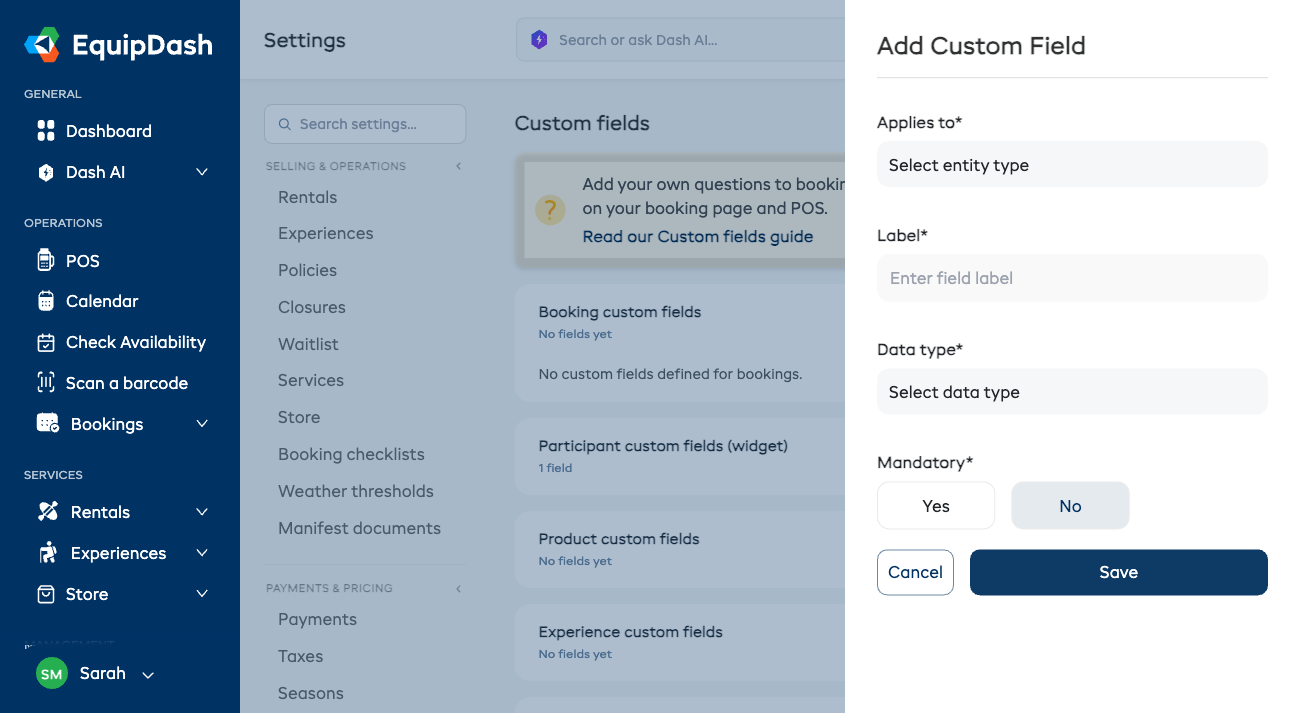Click the EquipDash logo icon
The height and width of the screenshot is (713, 1300).
coord(43,45)
